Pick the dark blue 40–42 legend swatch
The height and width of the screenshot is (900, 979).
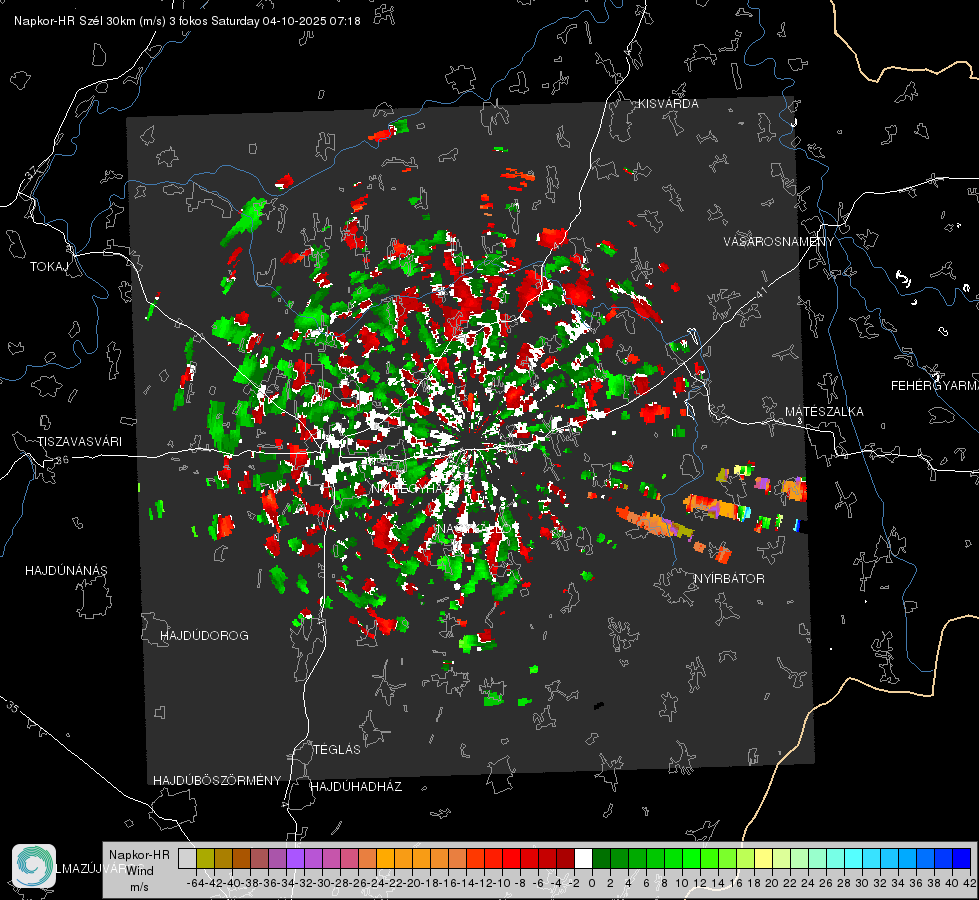click(962, 858)
